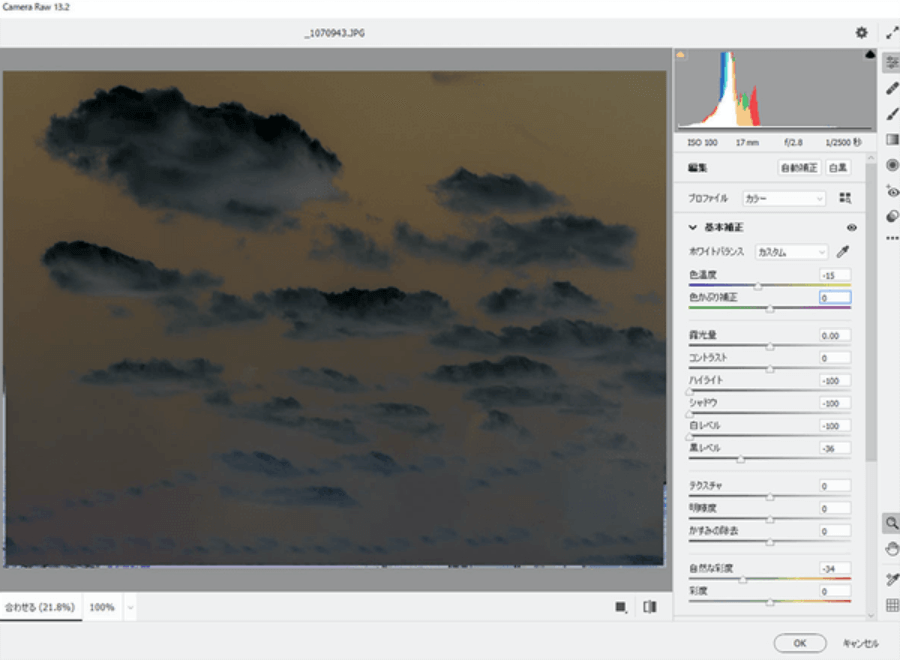Image resolution: width=900 pixels, height=660 pixels.
Task: Toggle the grid overlay icon
Action: [891, 605]
